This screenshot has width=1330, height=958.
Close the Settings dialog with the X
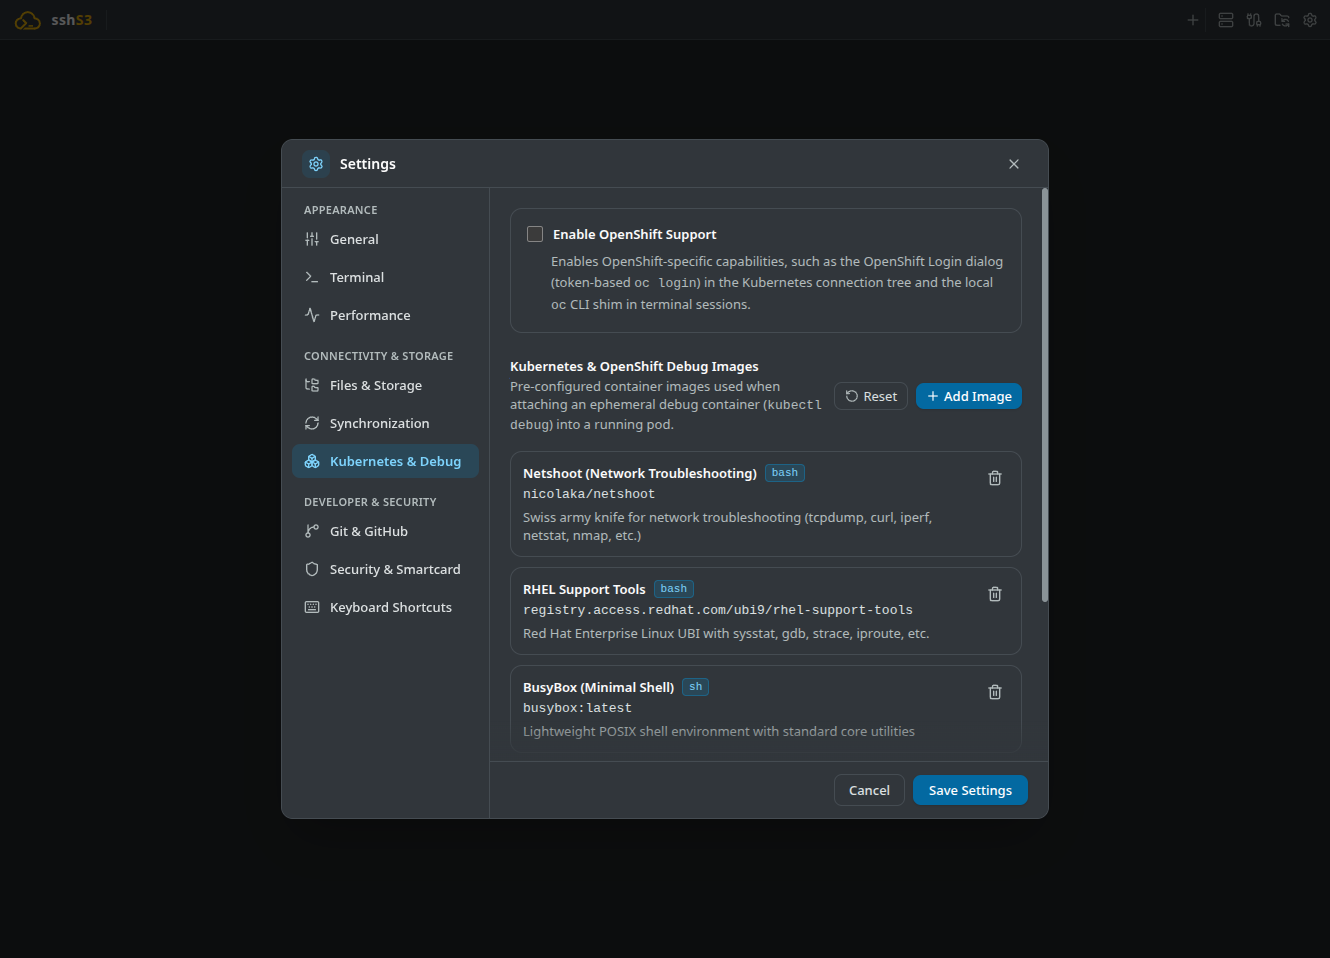click(1014, 164)
